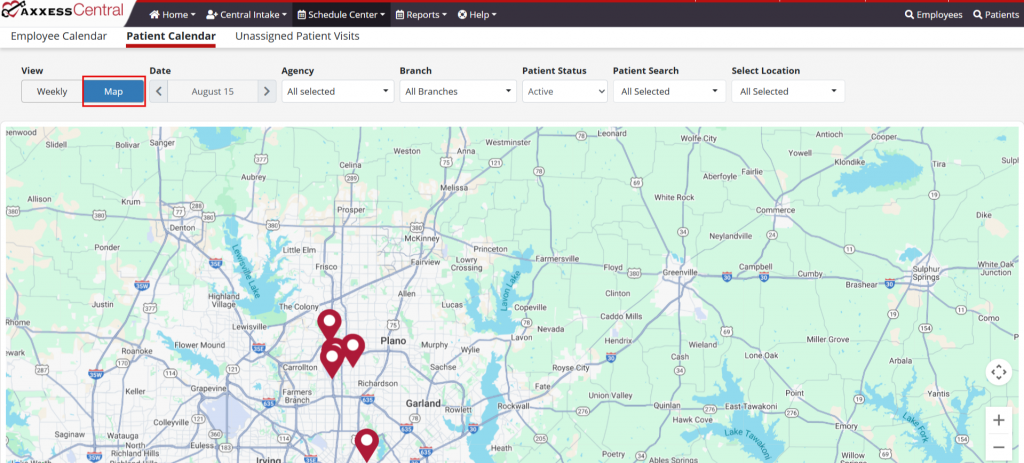Viewport: 1024px width, 463px height.
Task: Open Unassigned Patient Visits tab
Action: [x=297, y=37]
